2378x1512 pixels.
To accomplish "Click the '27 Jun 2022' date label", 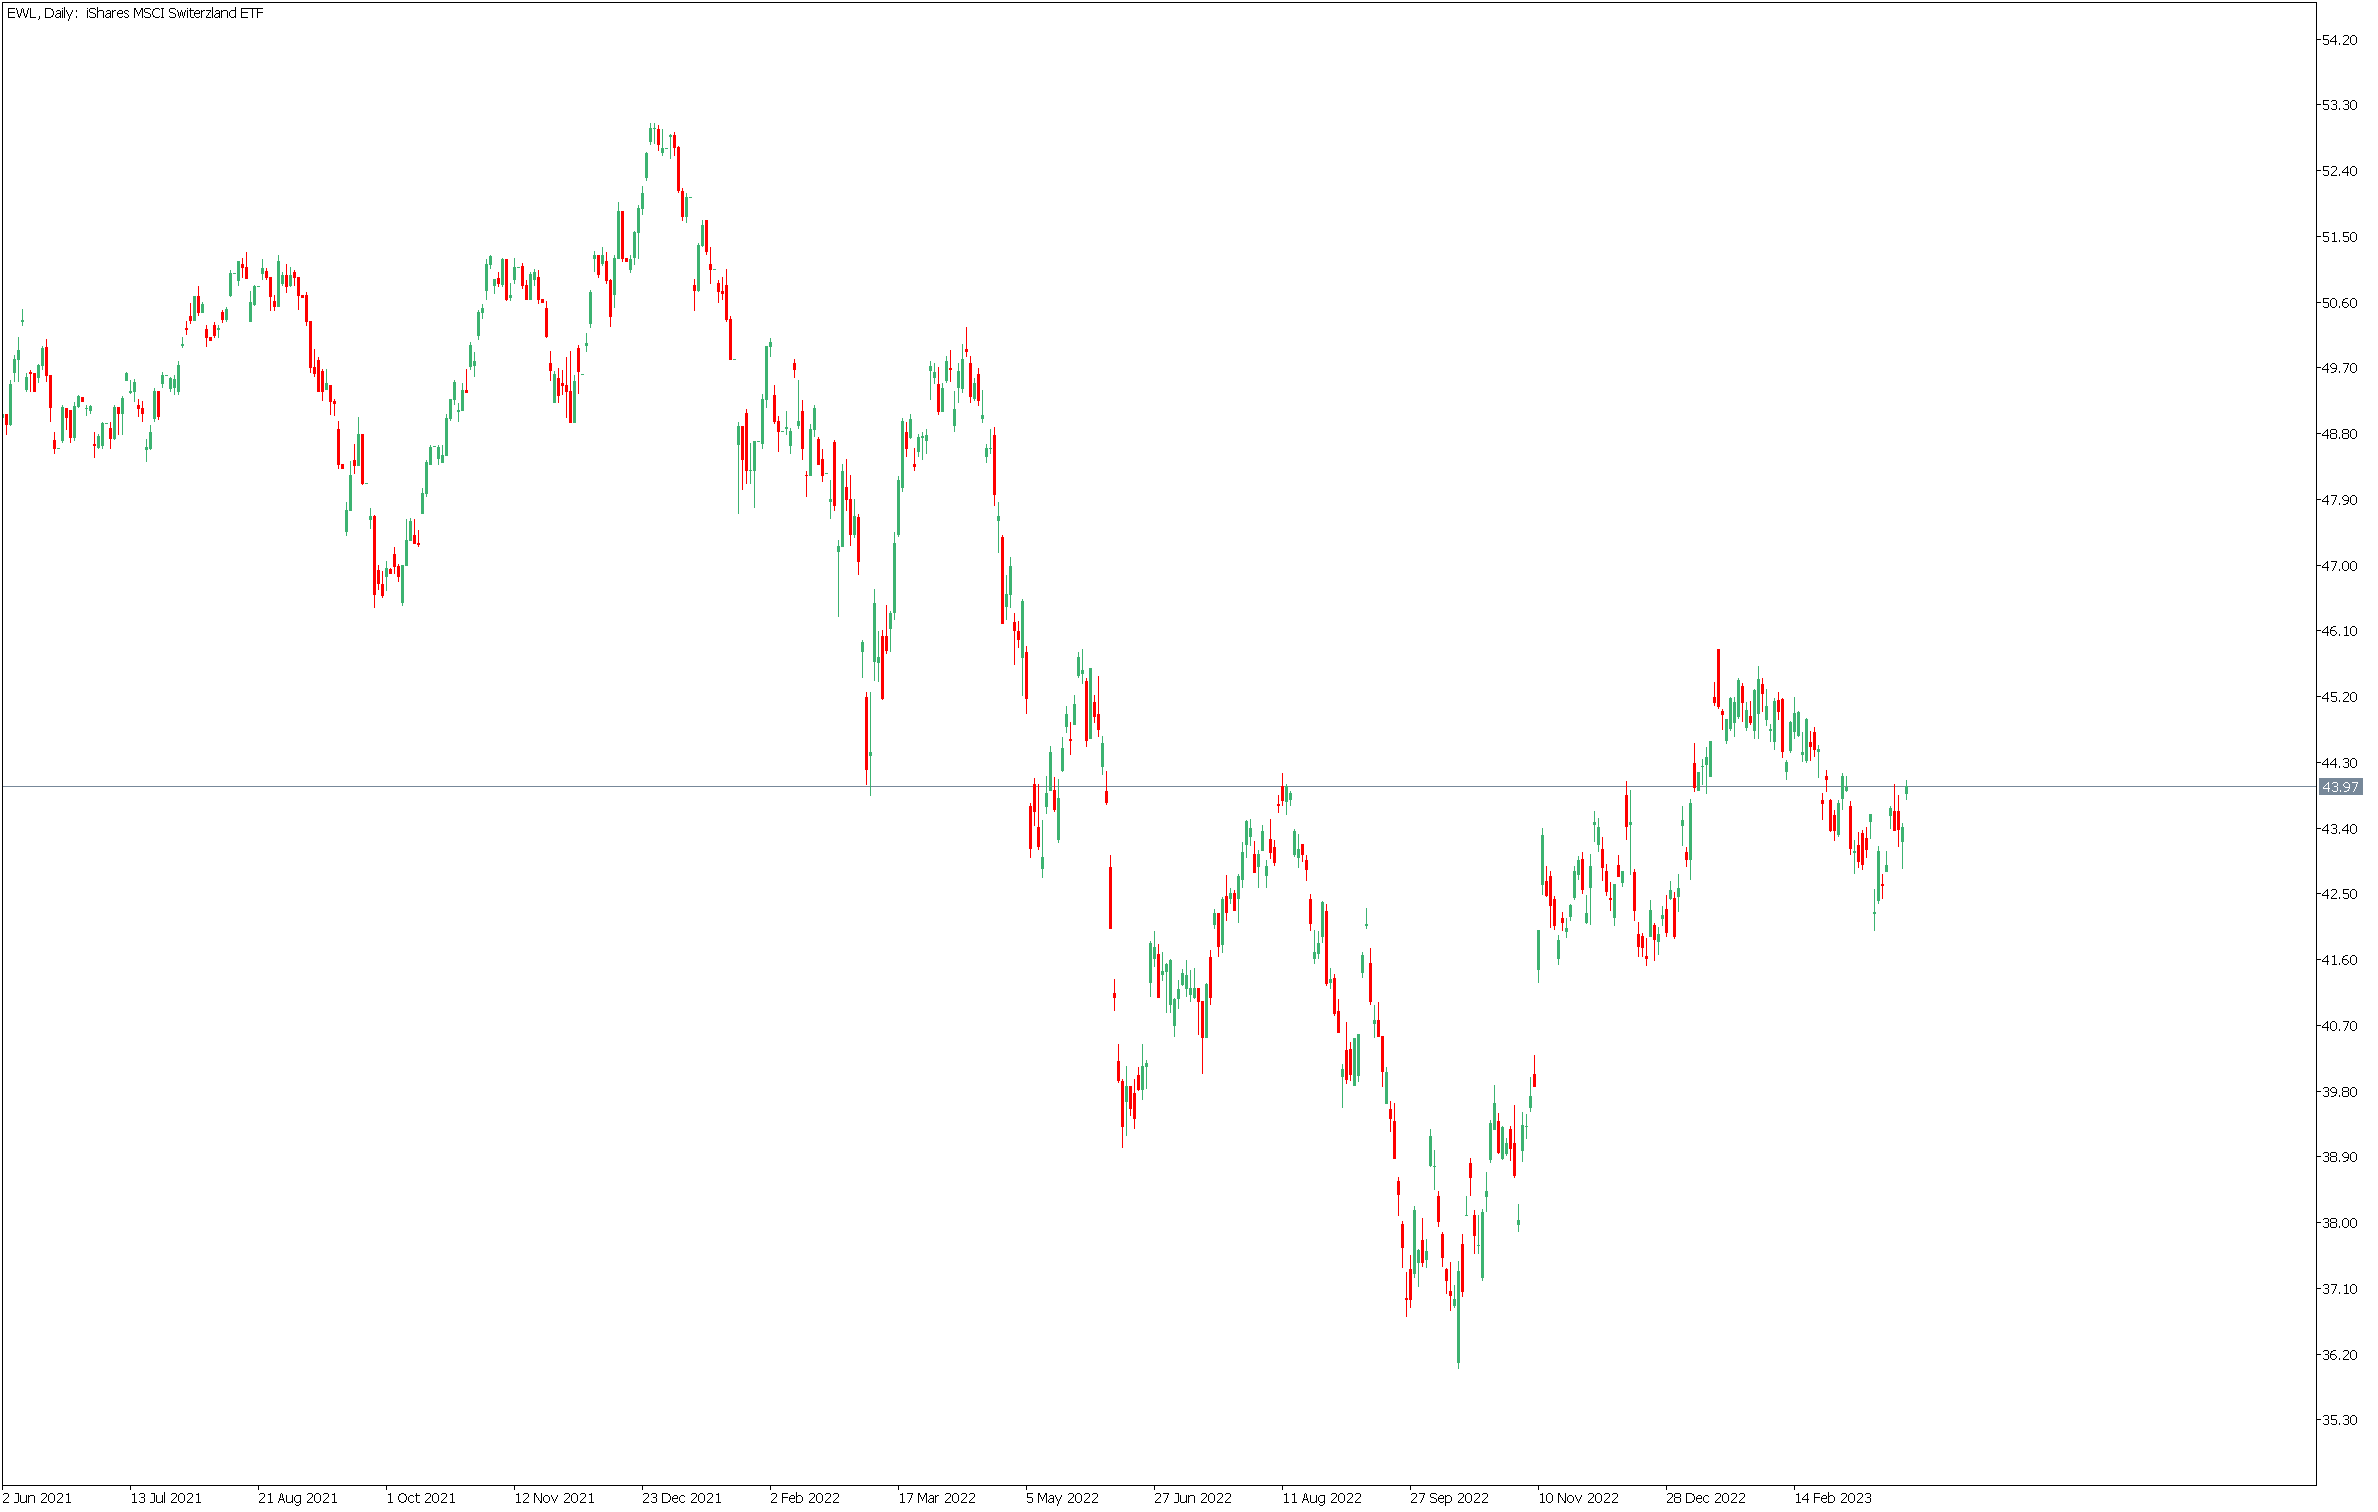I will coord(1193,1498).
